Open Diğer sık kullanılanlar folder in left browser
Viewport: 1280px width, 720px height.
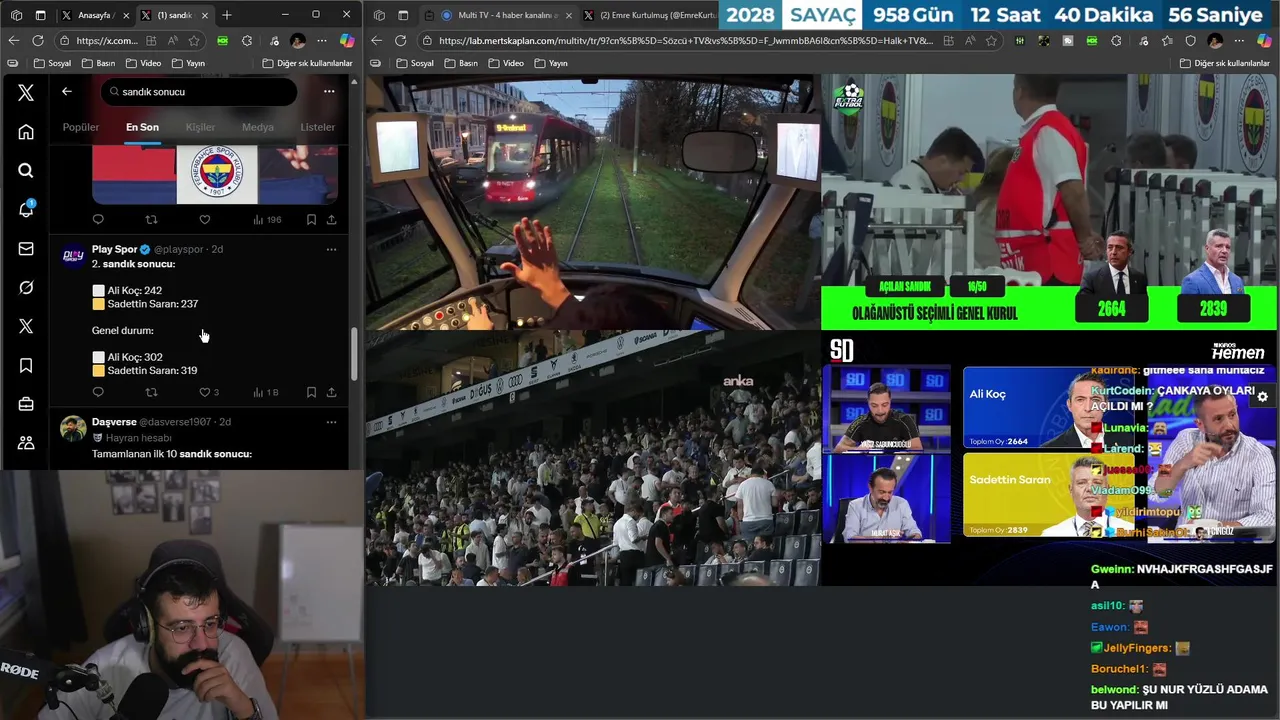307,63
